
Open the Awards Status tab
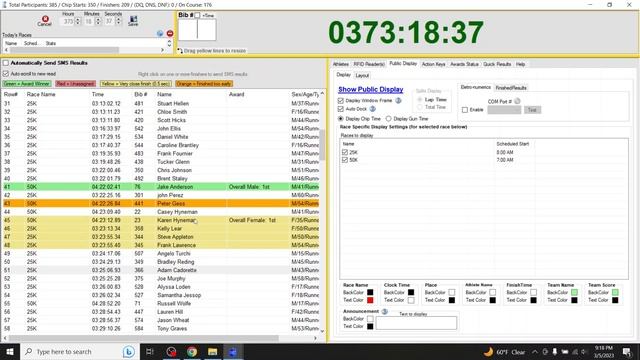click(x=464, y=64)
